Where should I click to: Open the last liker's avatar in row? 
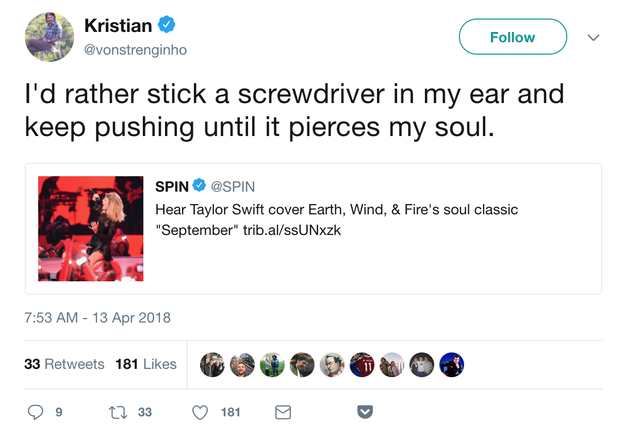coord(453,365)
